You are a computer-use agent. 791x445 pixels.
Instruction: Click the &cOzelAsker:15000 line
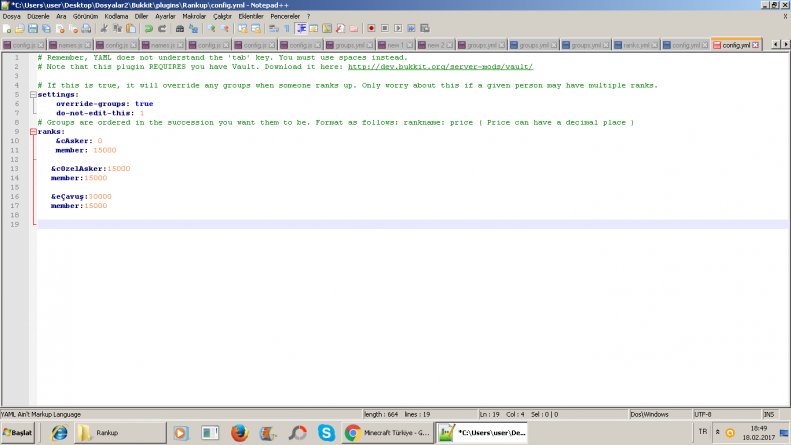(x=91, y=169)
